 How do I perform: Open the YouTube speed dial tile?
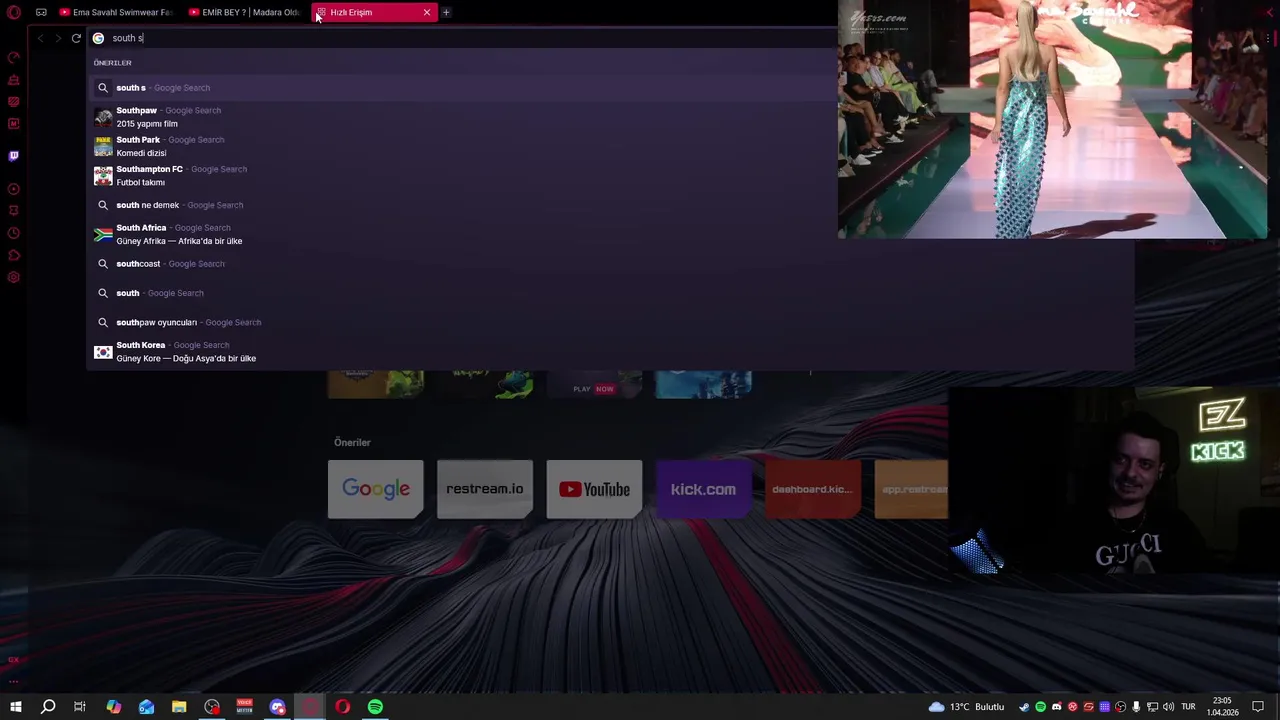(x=594, y=489)
